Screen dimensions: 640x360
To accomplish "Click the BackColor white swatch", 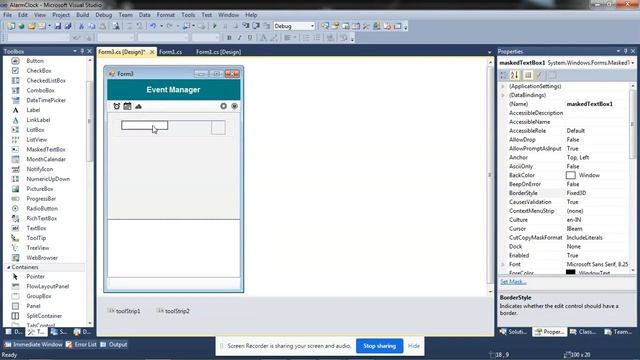I will click(571, 175).
